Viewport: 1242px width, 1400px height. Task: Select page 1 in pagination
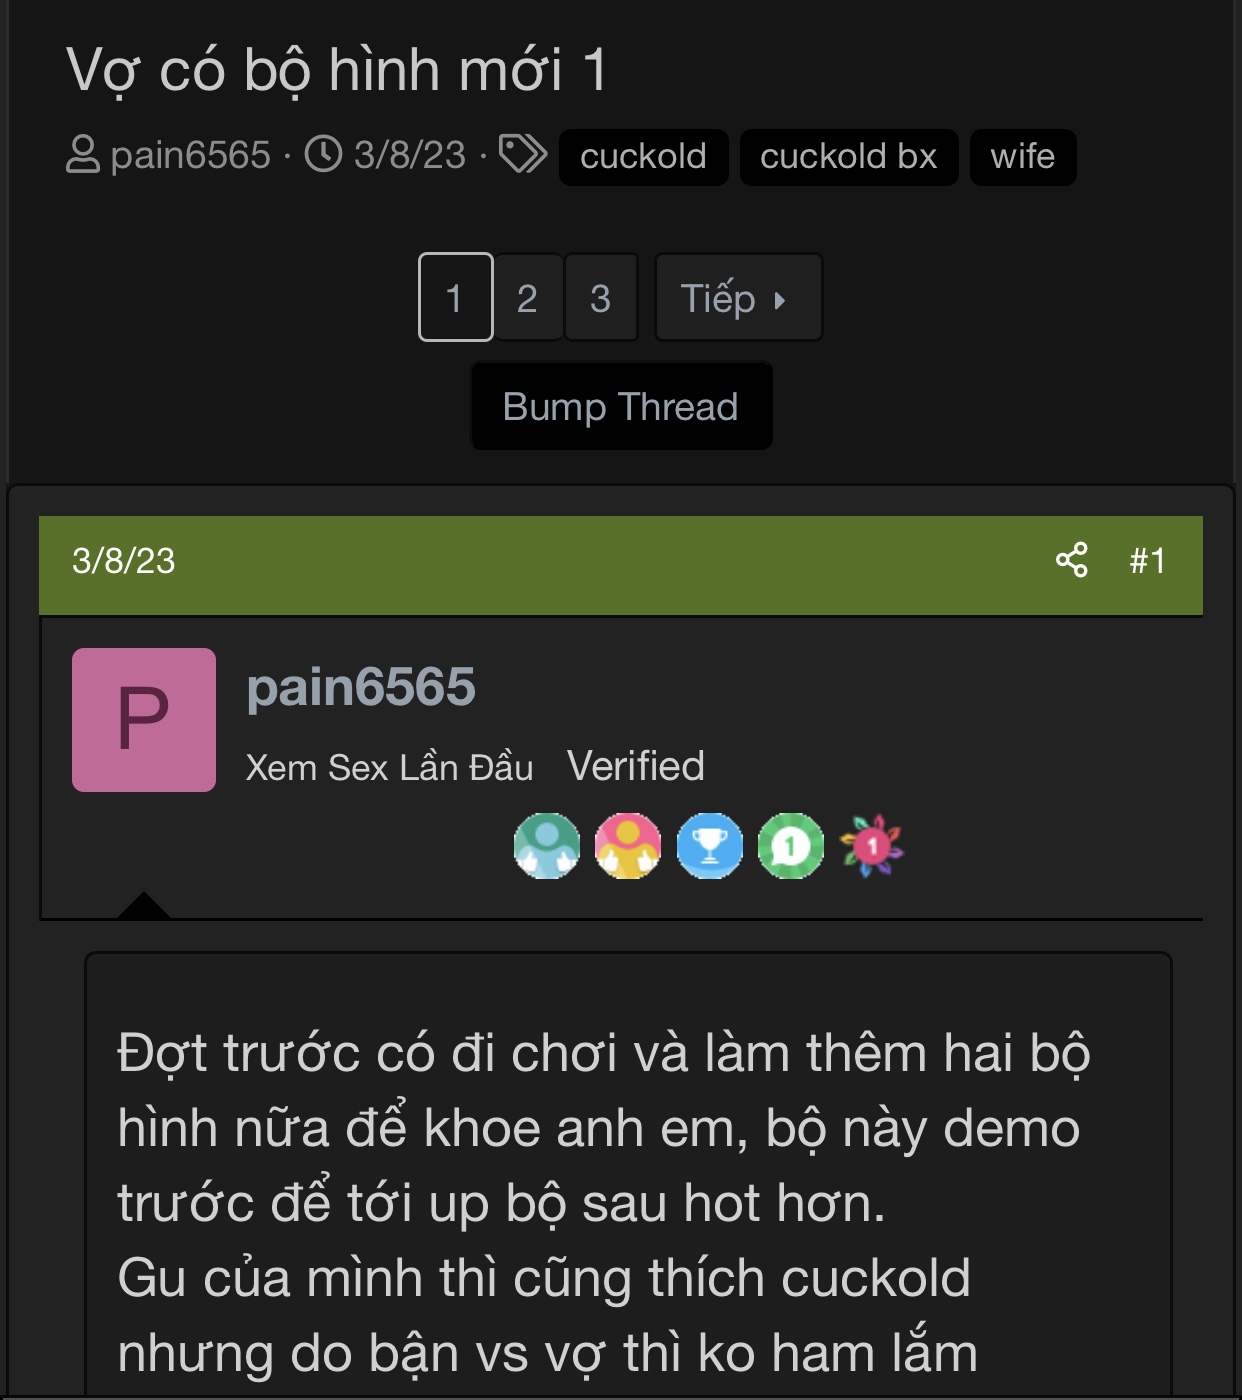(455, 297)
